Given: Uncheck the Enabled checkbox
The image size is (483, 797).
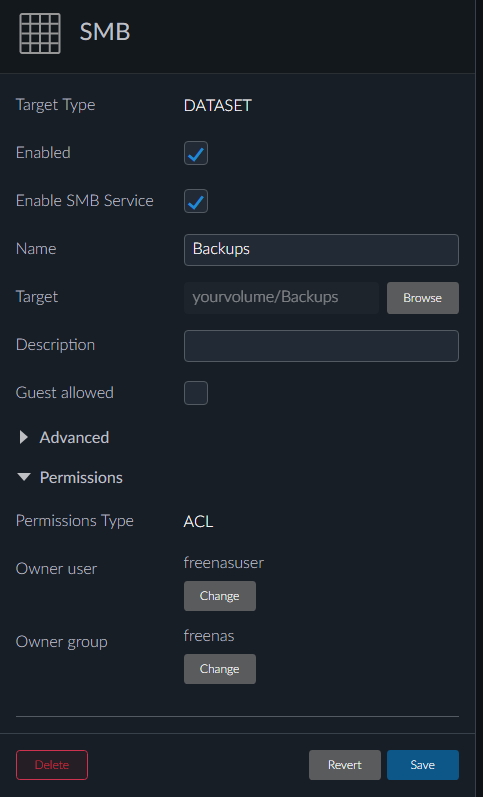Looking at the screenshot, I should click(x=196, y=153).
